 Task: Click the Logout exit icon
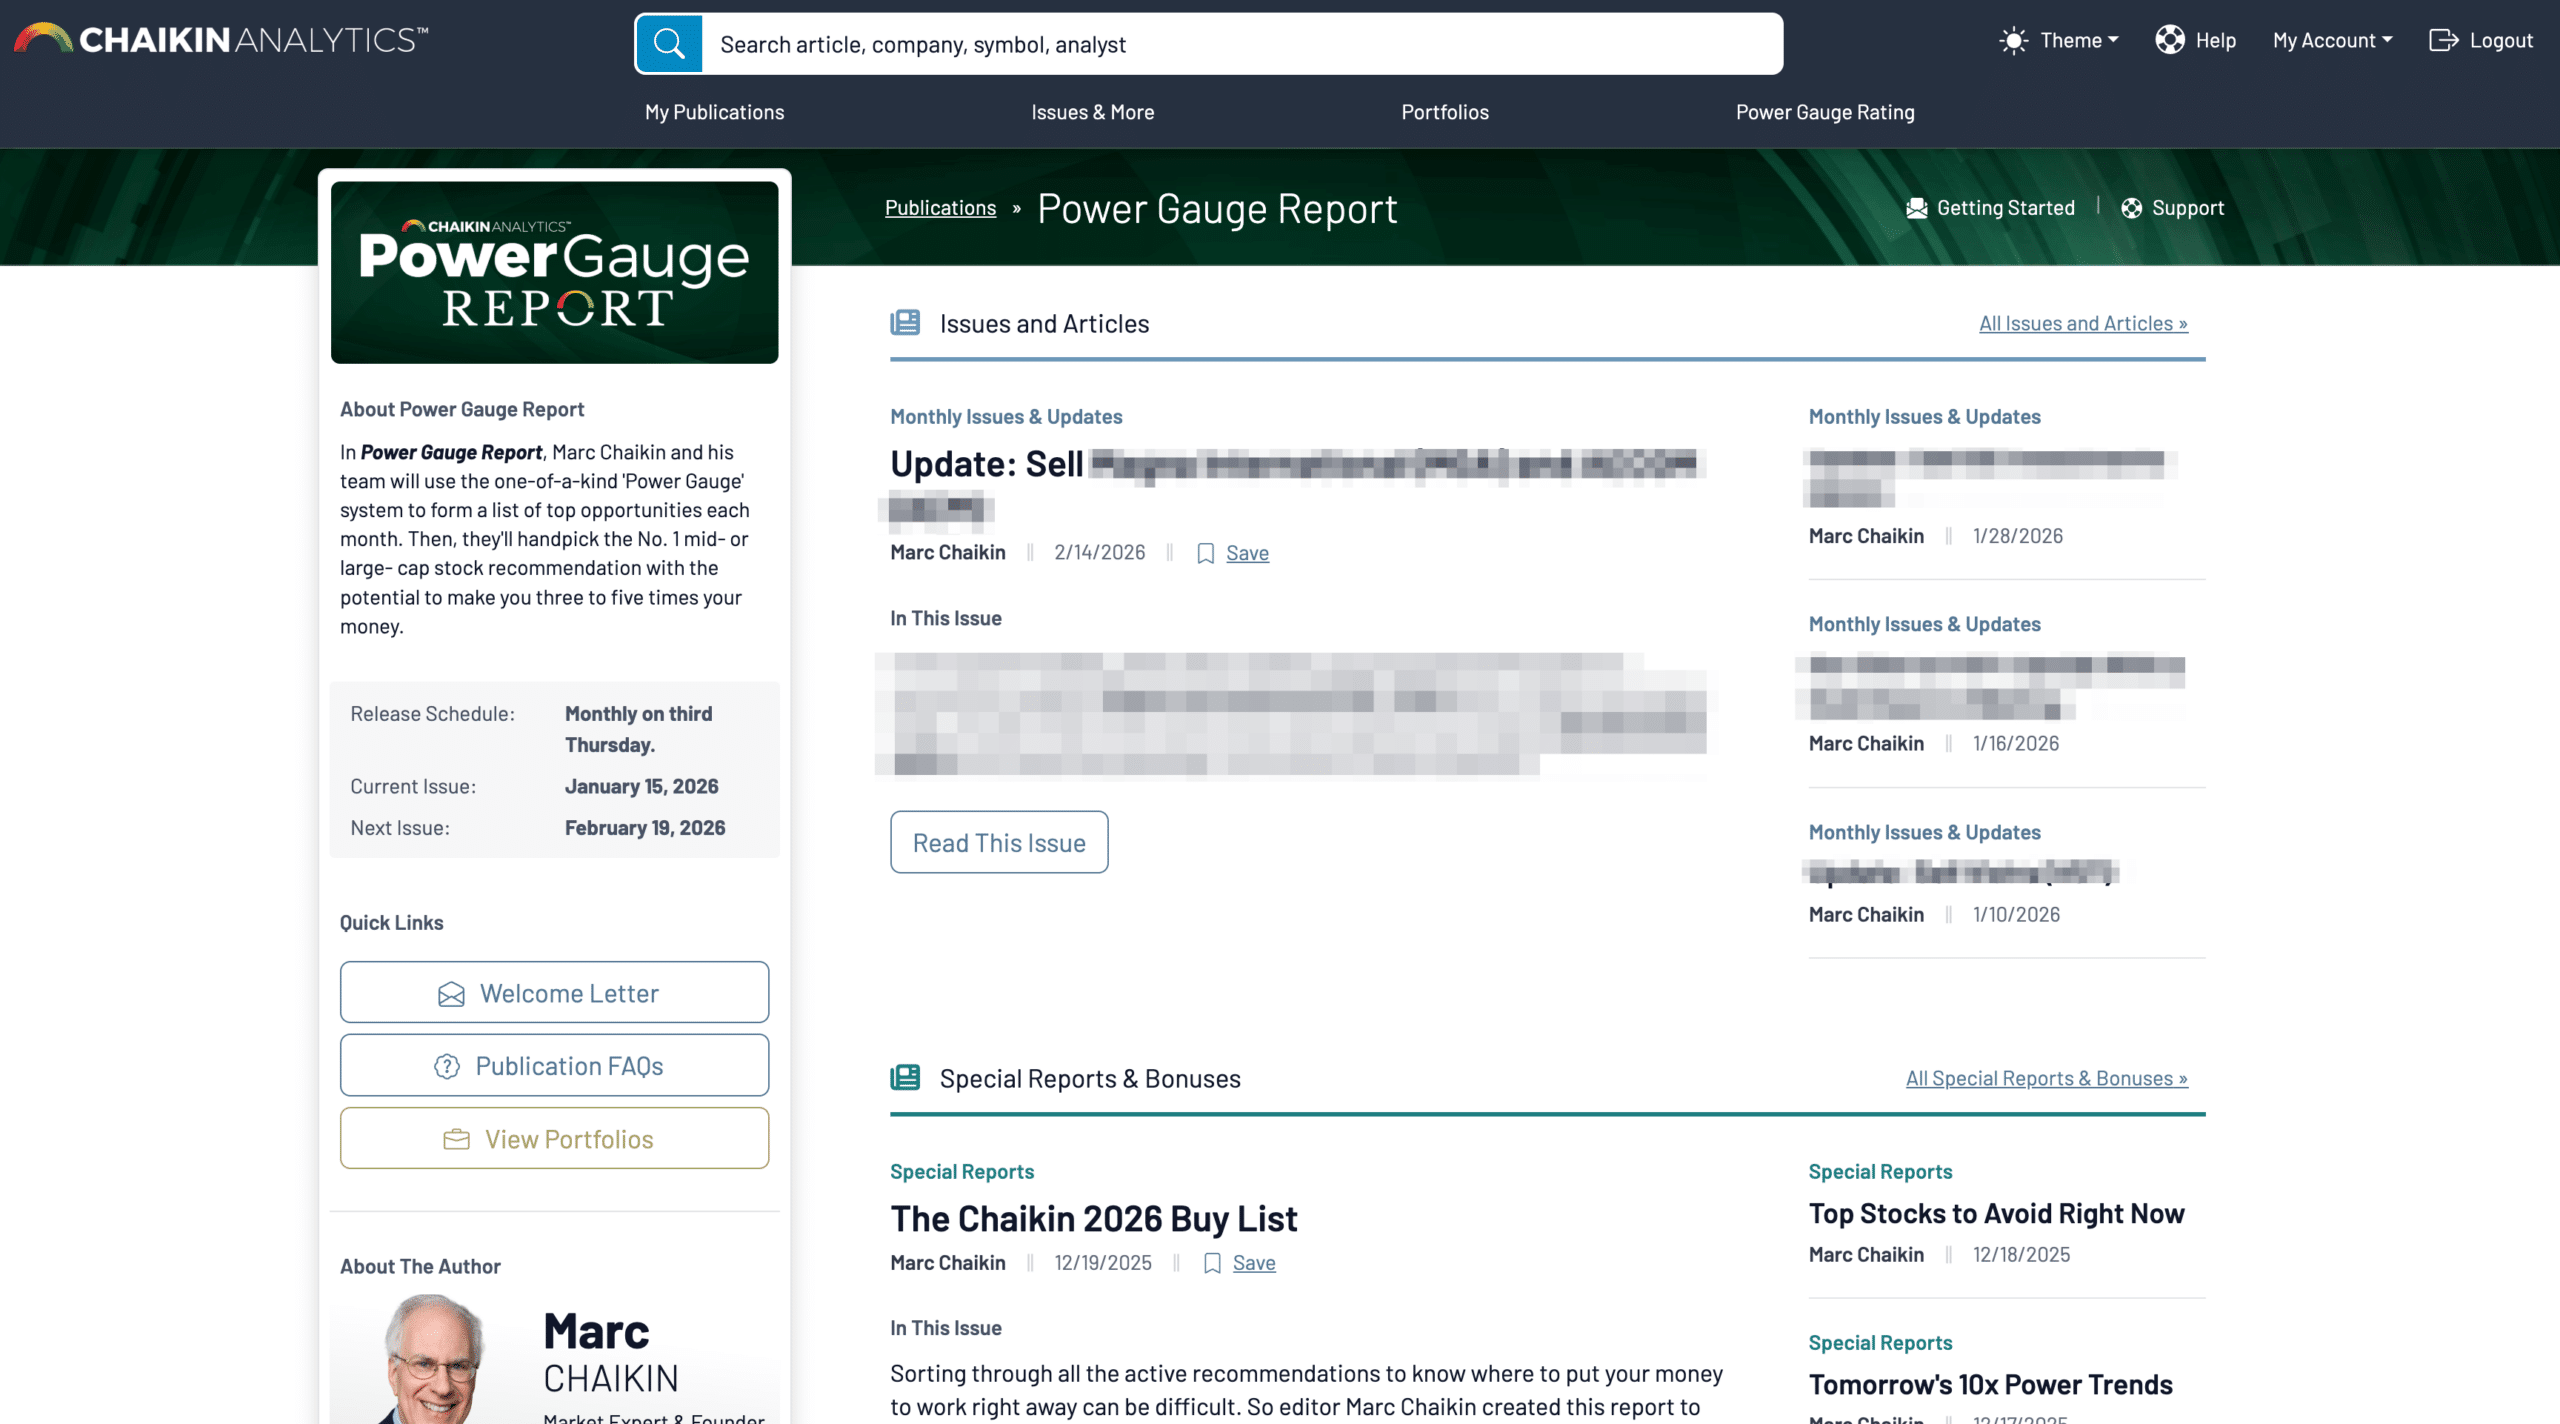coord(2443,40)
